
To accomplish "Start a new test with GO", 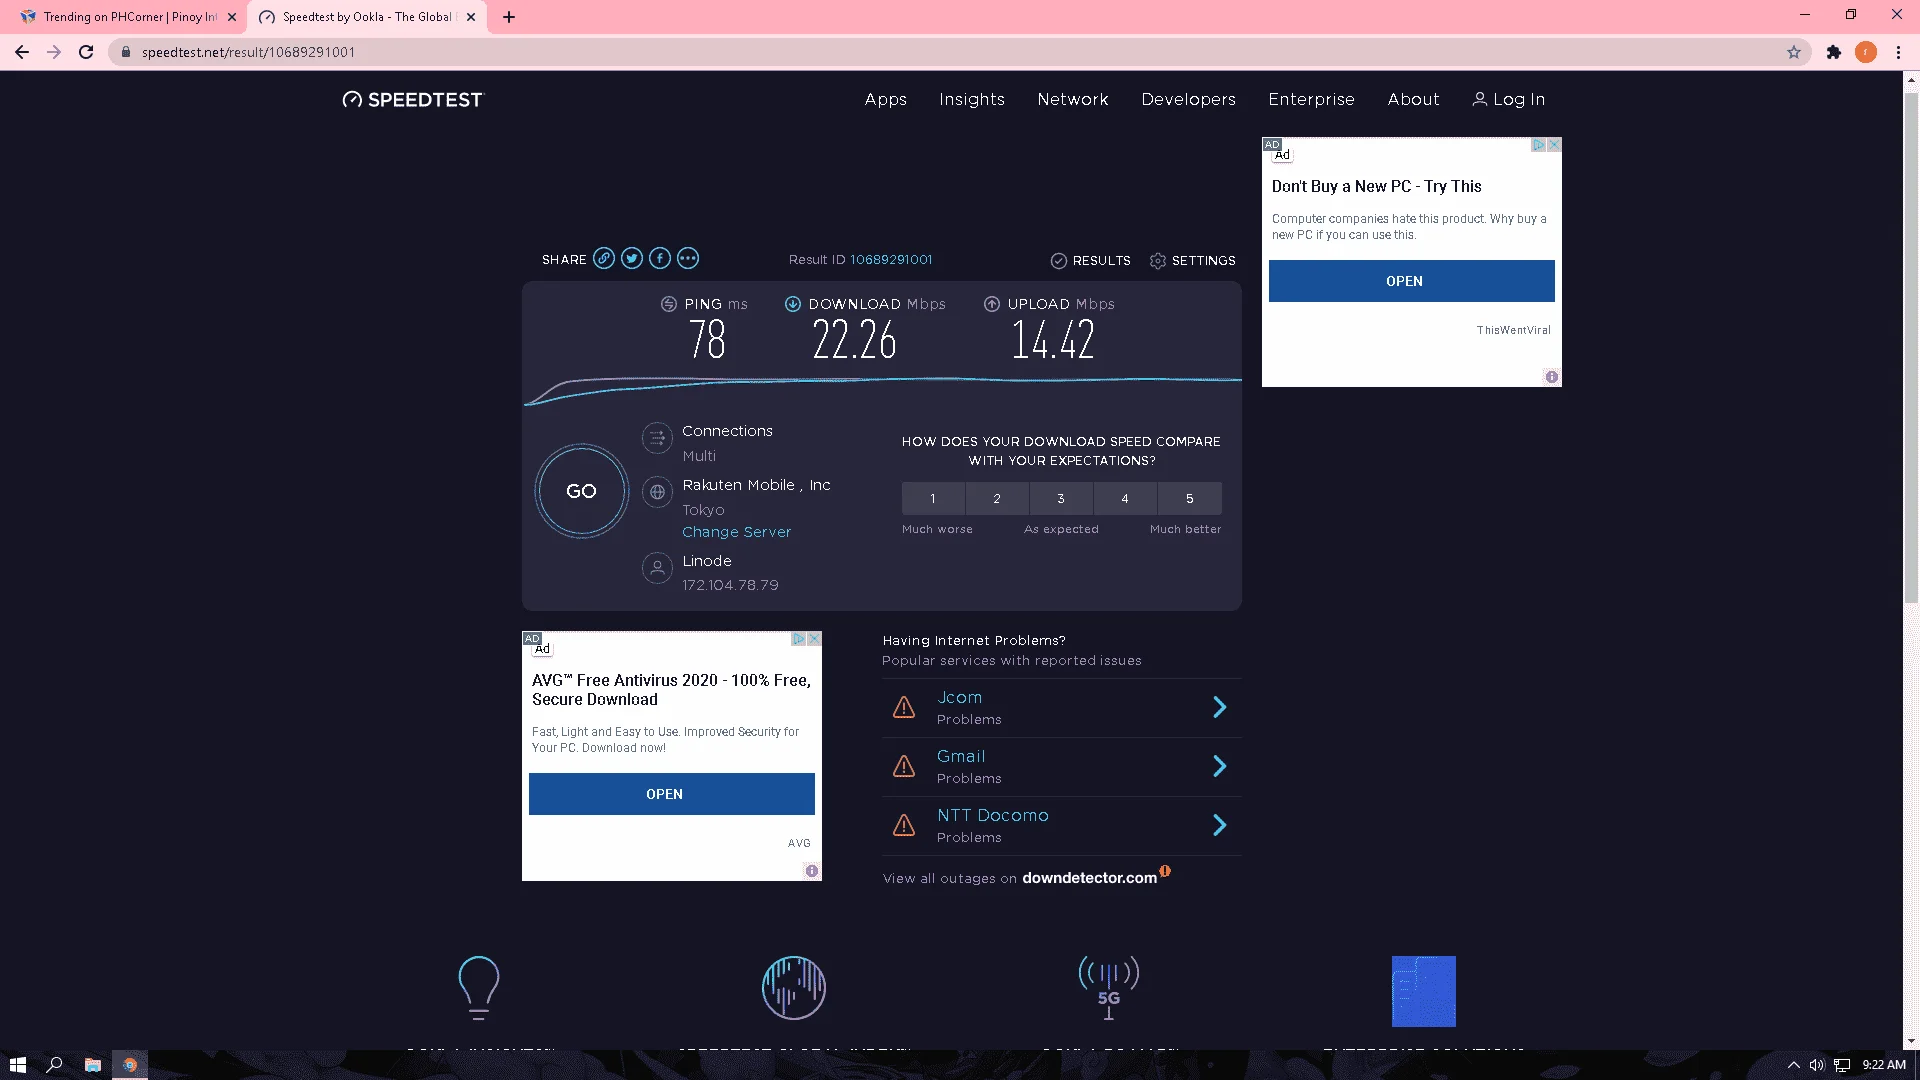I will tap(581, 491).
